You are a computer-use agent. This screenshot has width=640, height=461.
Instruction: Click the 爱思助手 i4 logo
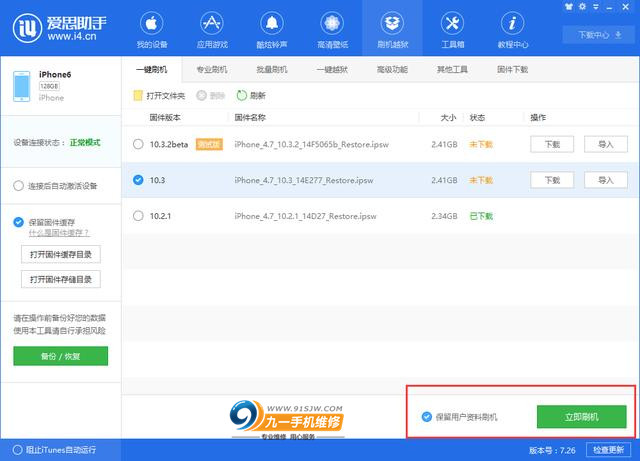(60, 28)
